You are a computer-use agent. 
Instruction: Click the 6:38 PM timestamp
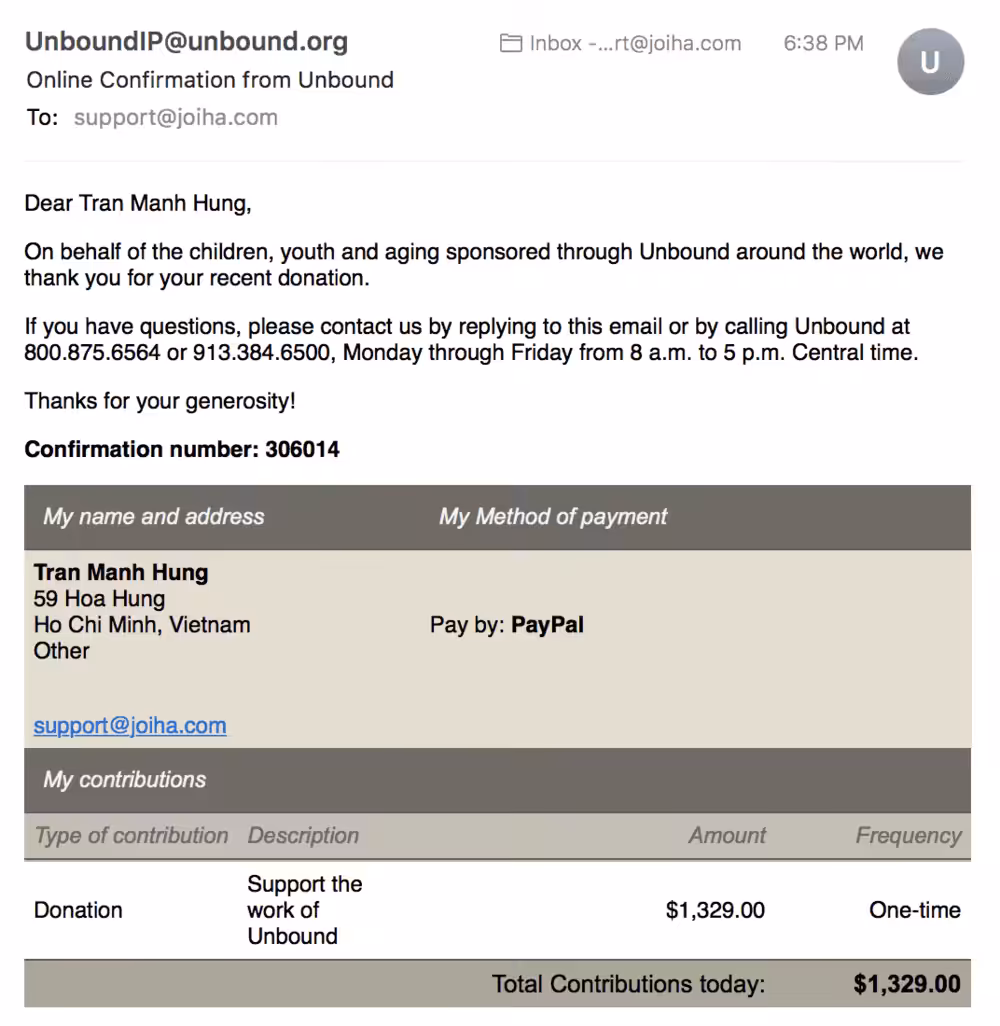823,43
